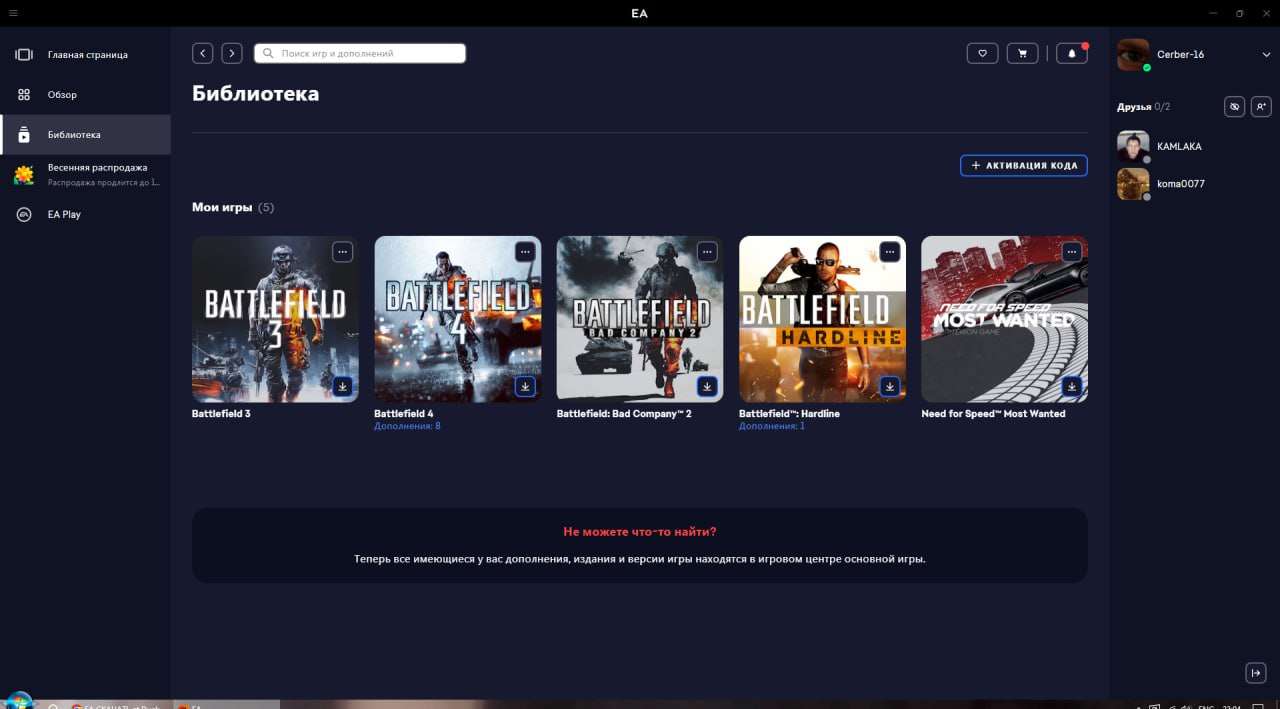The height and width of the screenshot is (709, 1280).
Task: Open the options menu on Battlefield 4 tile
Action: [x=525, y=251]
